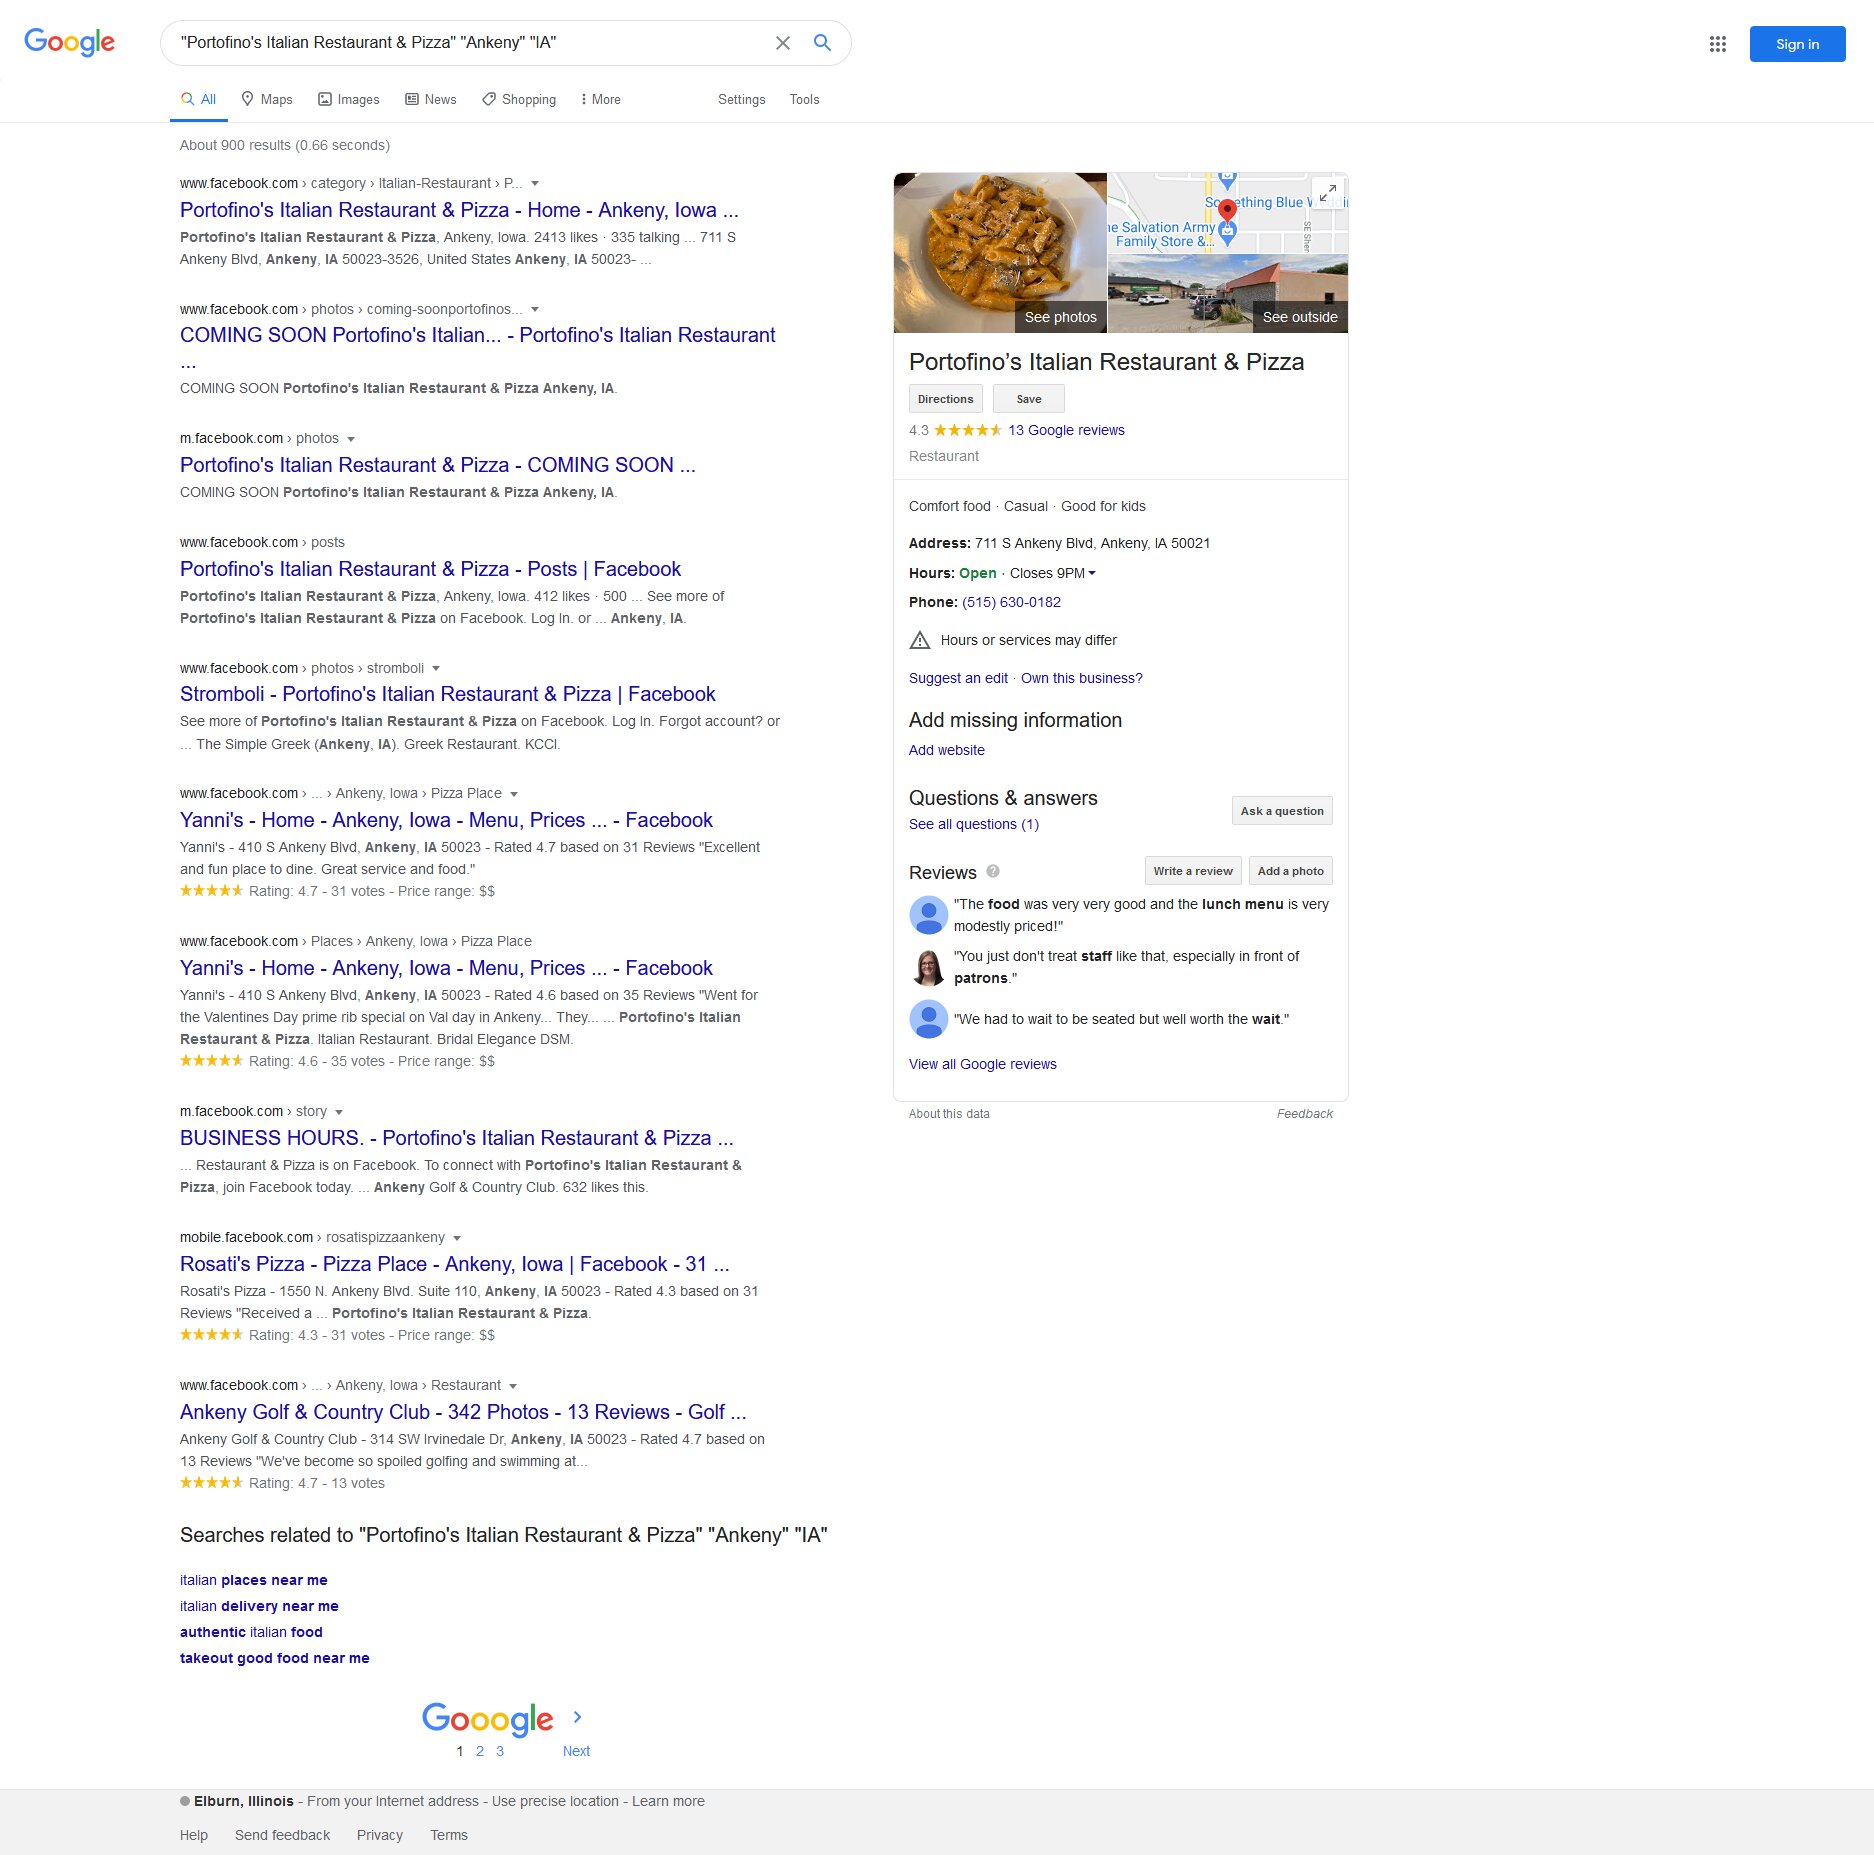Click the See outside street view thumbnail
The height and width of the screenshot is (1855, 1874).
tap(1228, 294)
